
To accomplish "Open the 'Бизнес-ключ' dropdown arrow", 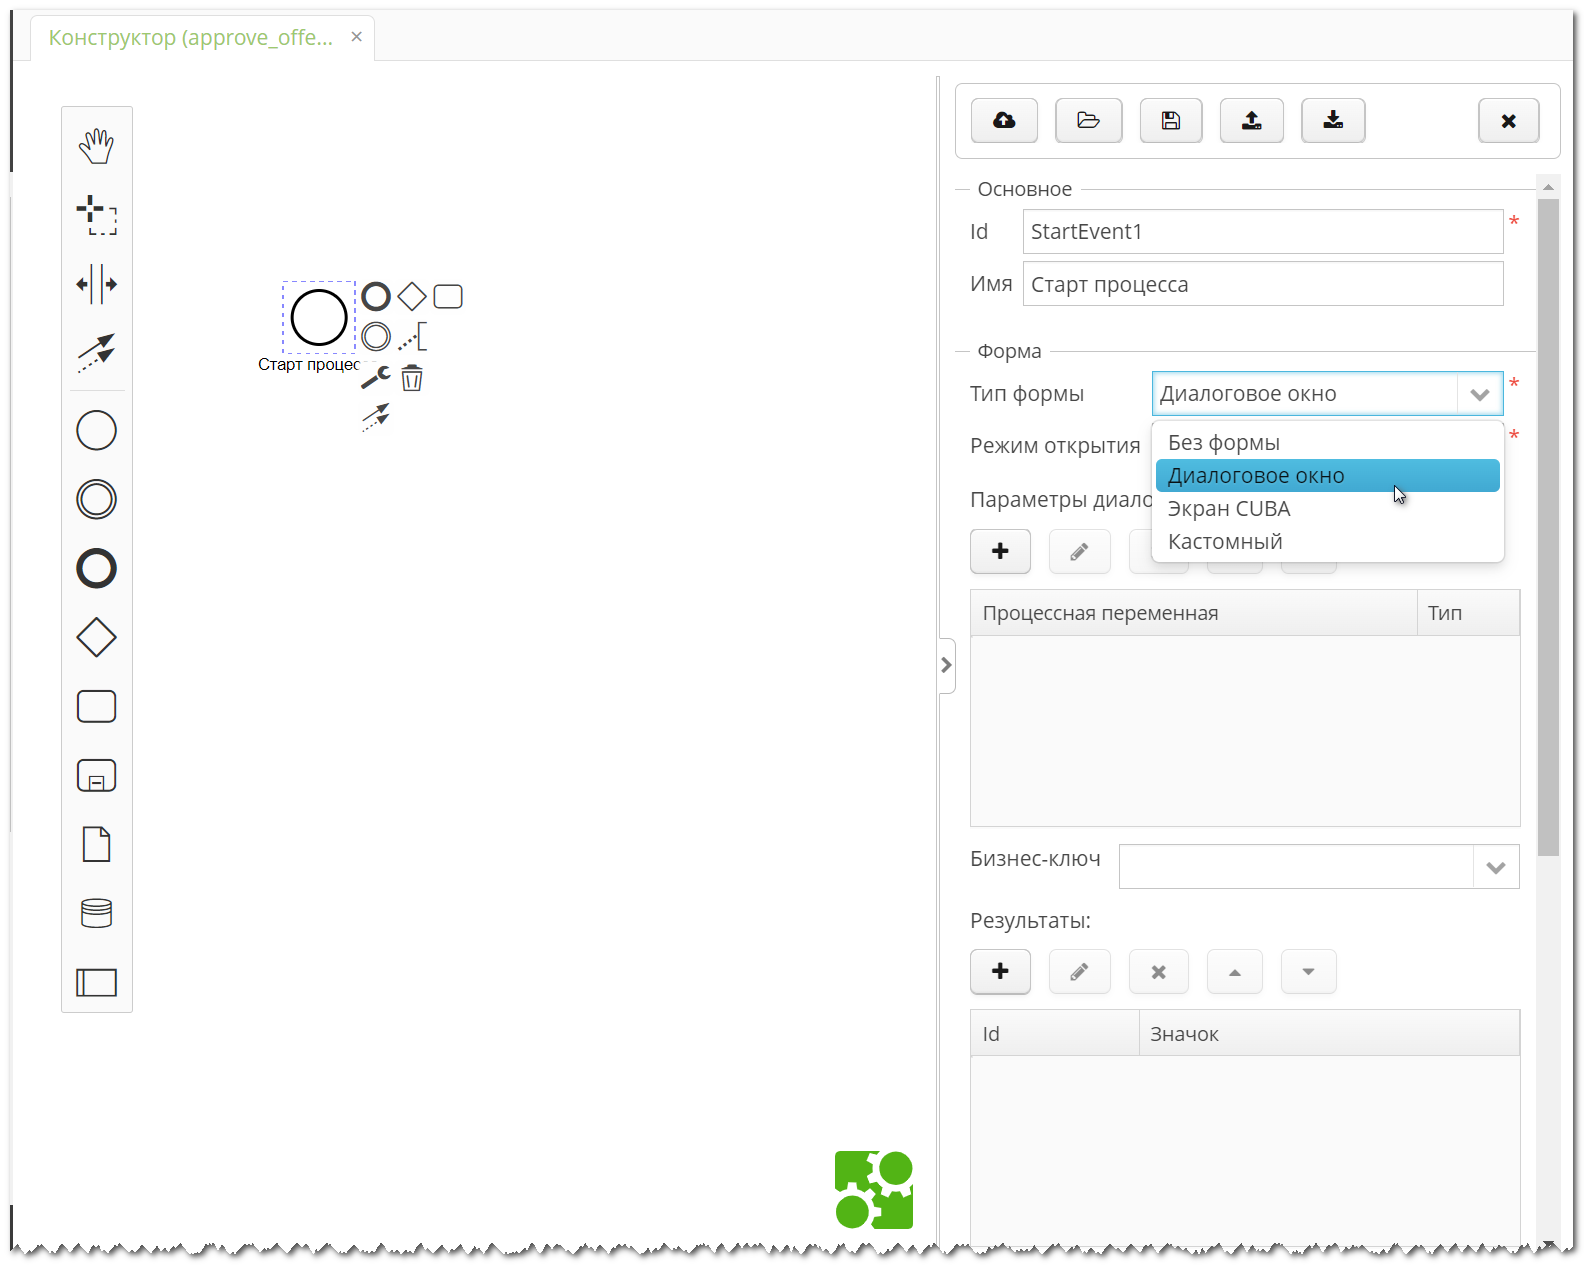I will click(x=1496, y=867).
